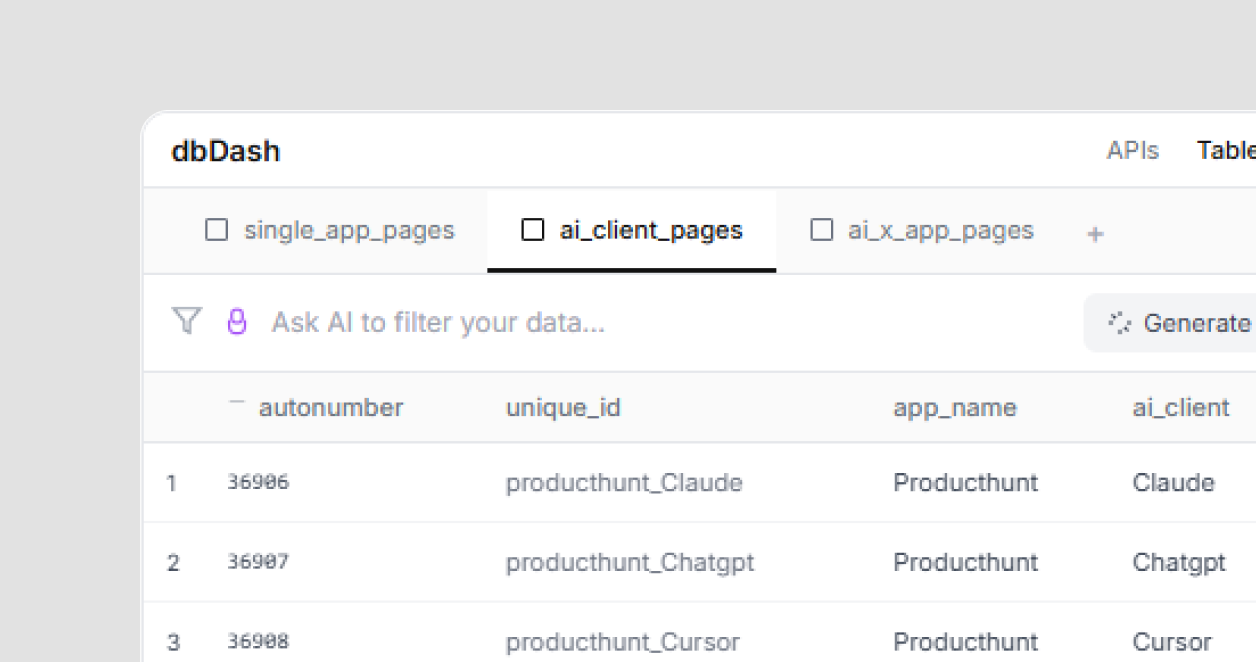The width and height of the screenshot is (1256, 662).
Task: Select the cell 36907
Action: (x=258, y=562)
